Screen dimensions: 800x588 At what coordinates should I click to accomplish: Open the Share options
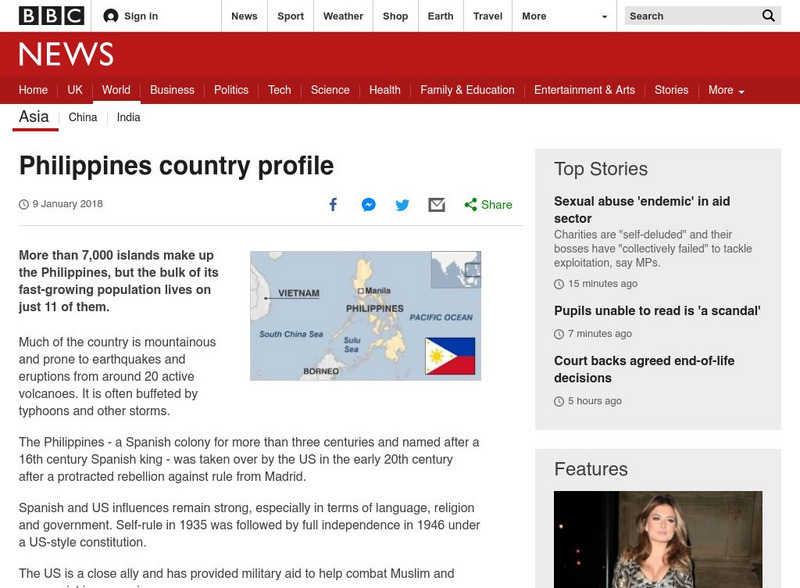click(x=485, y=204)
